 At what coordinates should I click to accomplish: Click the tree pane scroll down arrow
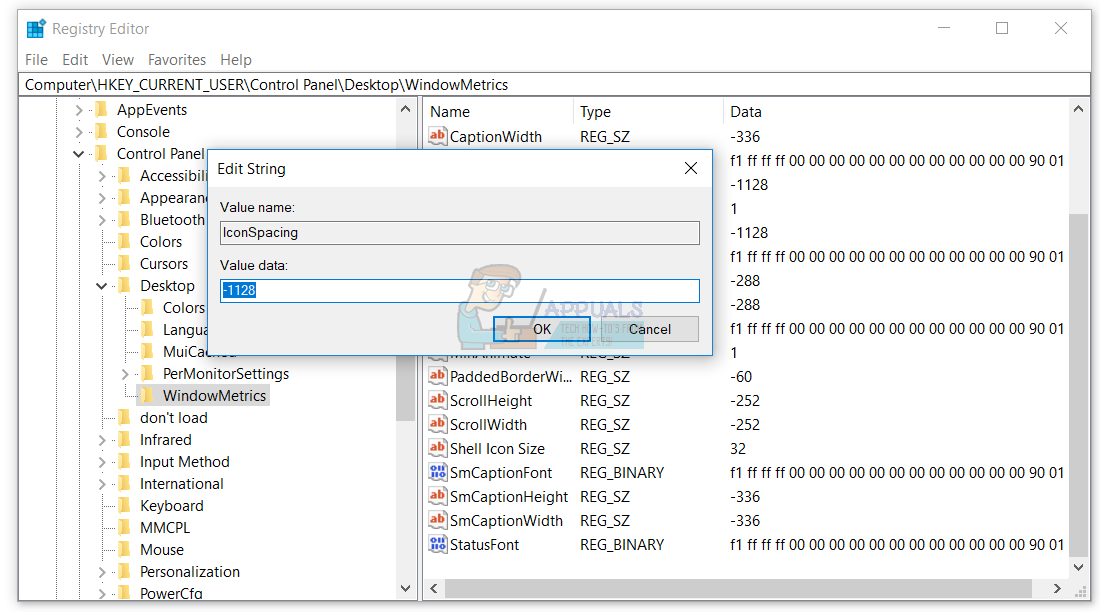pos(406,589)
